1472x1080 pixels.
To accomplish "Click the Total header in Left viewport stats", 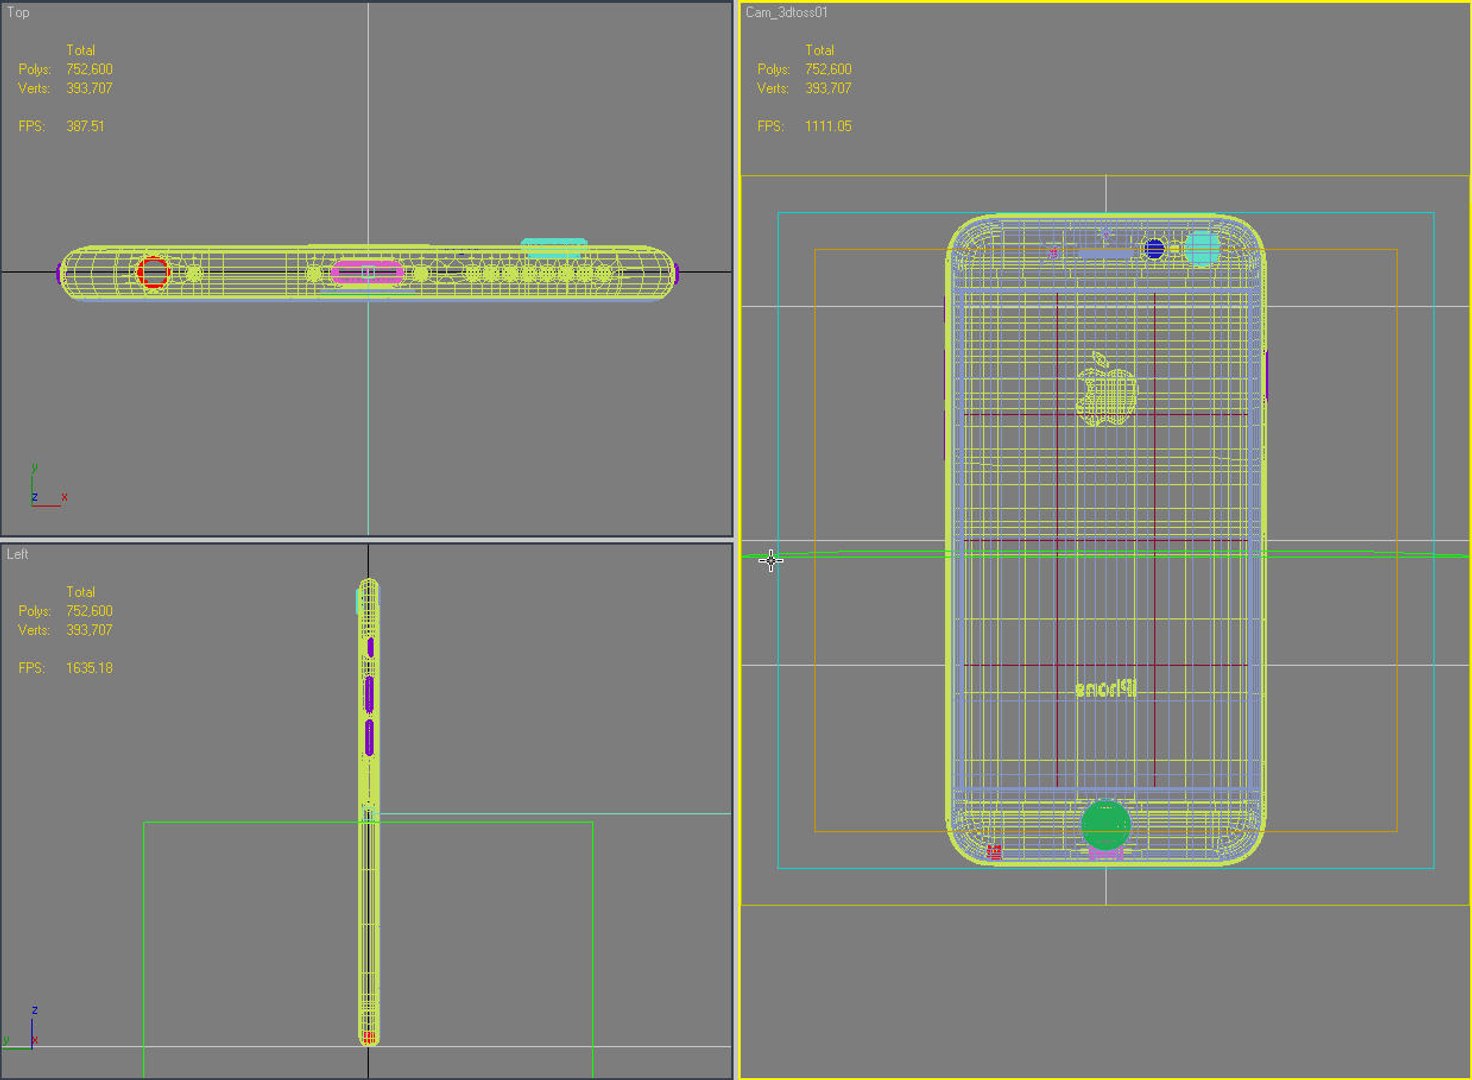I will pyautogui.click(x=80, y=592).
